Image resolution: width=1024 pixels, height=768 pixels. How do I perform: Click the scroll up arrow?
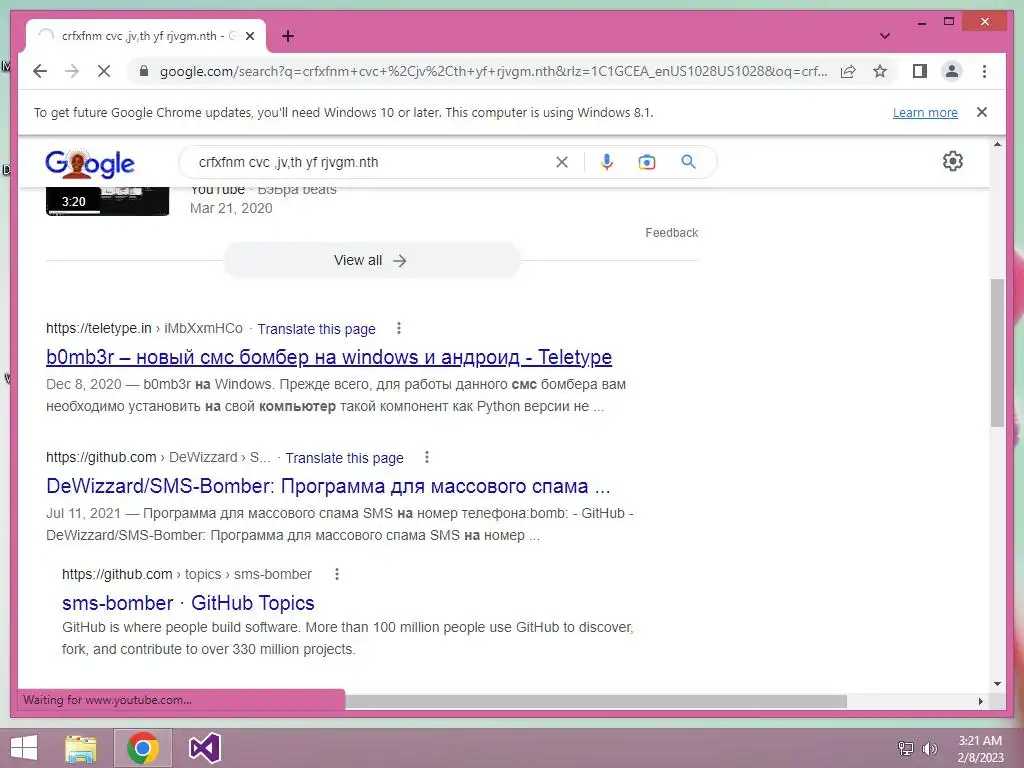997,144
